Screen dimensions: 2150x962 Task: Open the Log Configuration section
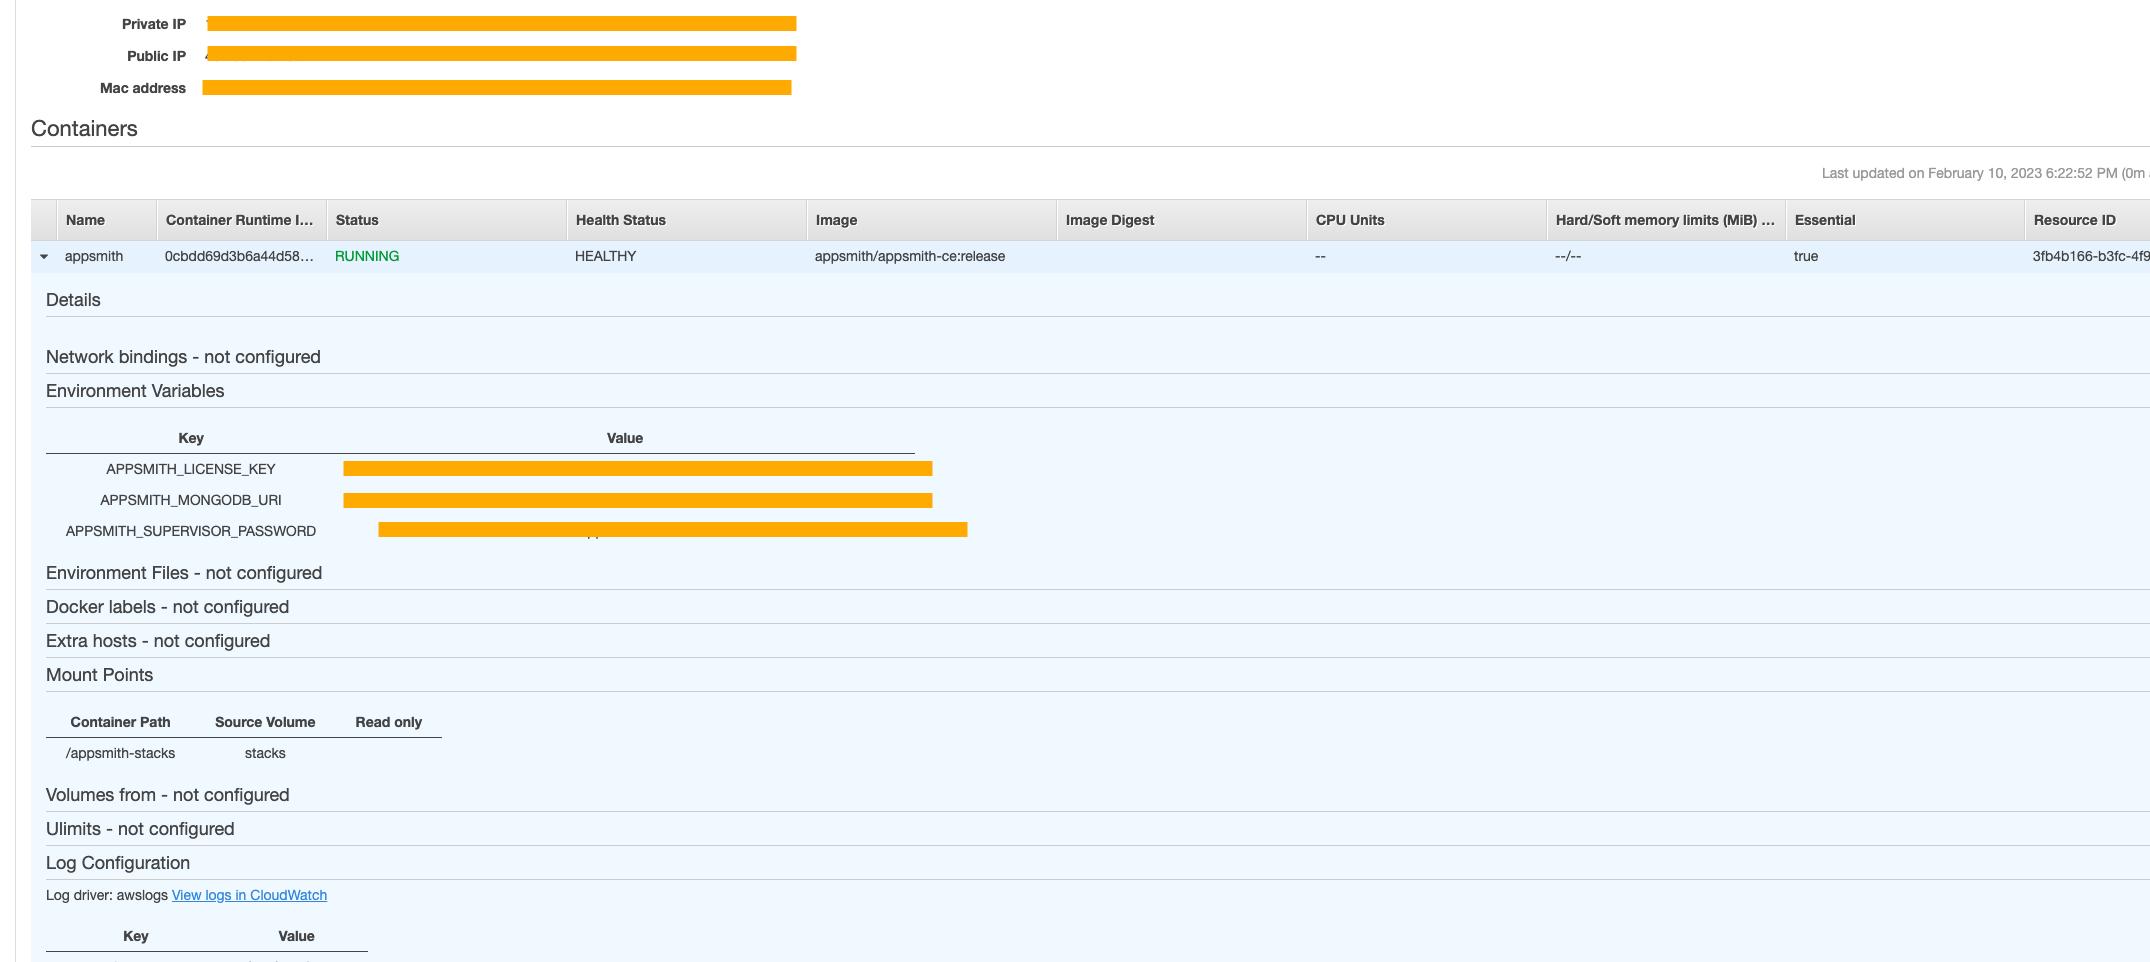pyautogui.click(x=117, y=862)
